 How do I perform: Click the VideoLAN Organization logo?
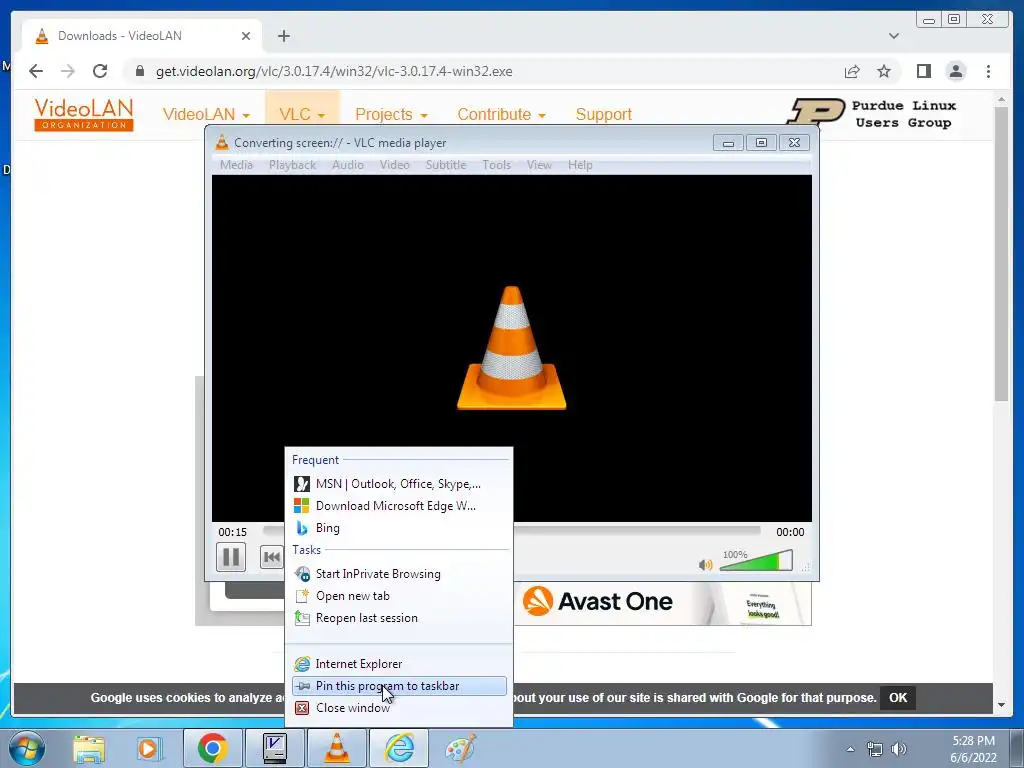point(84,114)
